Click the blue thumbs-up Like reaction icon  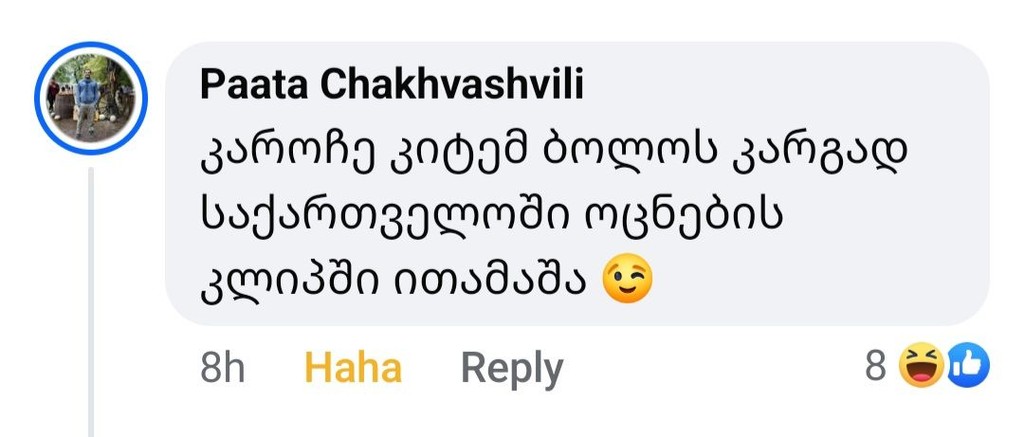click(x=966, y=368)
